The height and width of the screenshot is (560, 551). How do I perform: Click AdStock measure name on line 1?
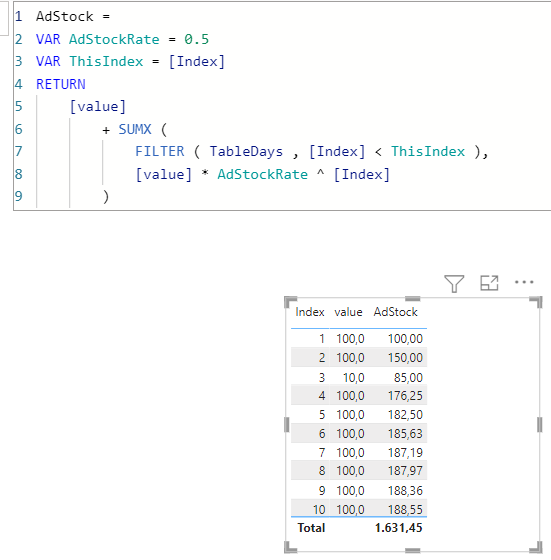click(x=65, y=16)
